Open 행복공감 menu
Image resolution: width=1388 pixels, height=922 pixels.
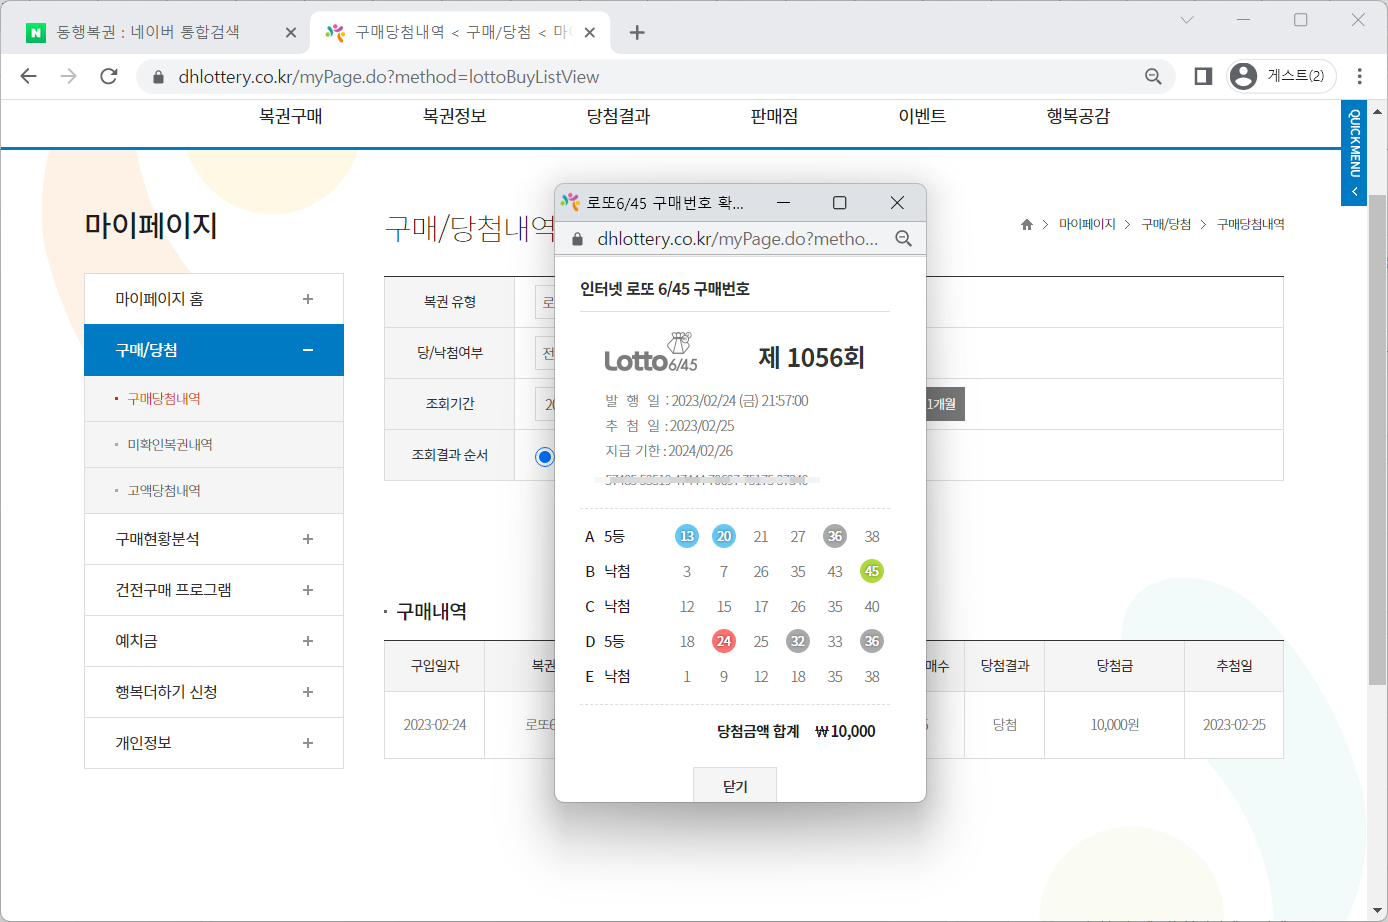click(x=1078, y=116)
